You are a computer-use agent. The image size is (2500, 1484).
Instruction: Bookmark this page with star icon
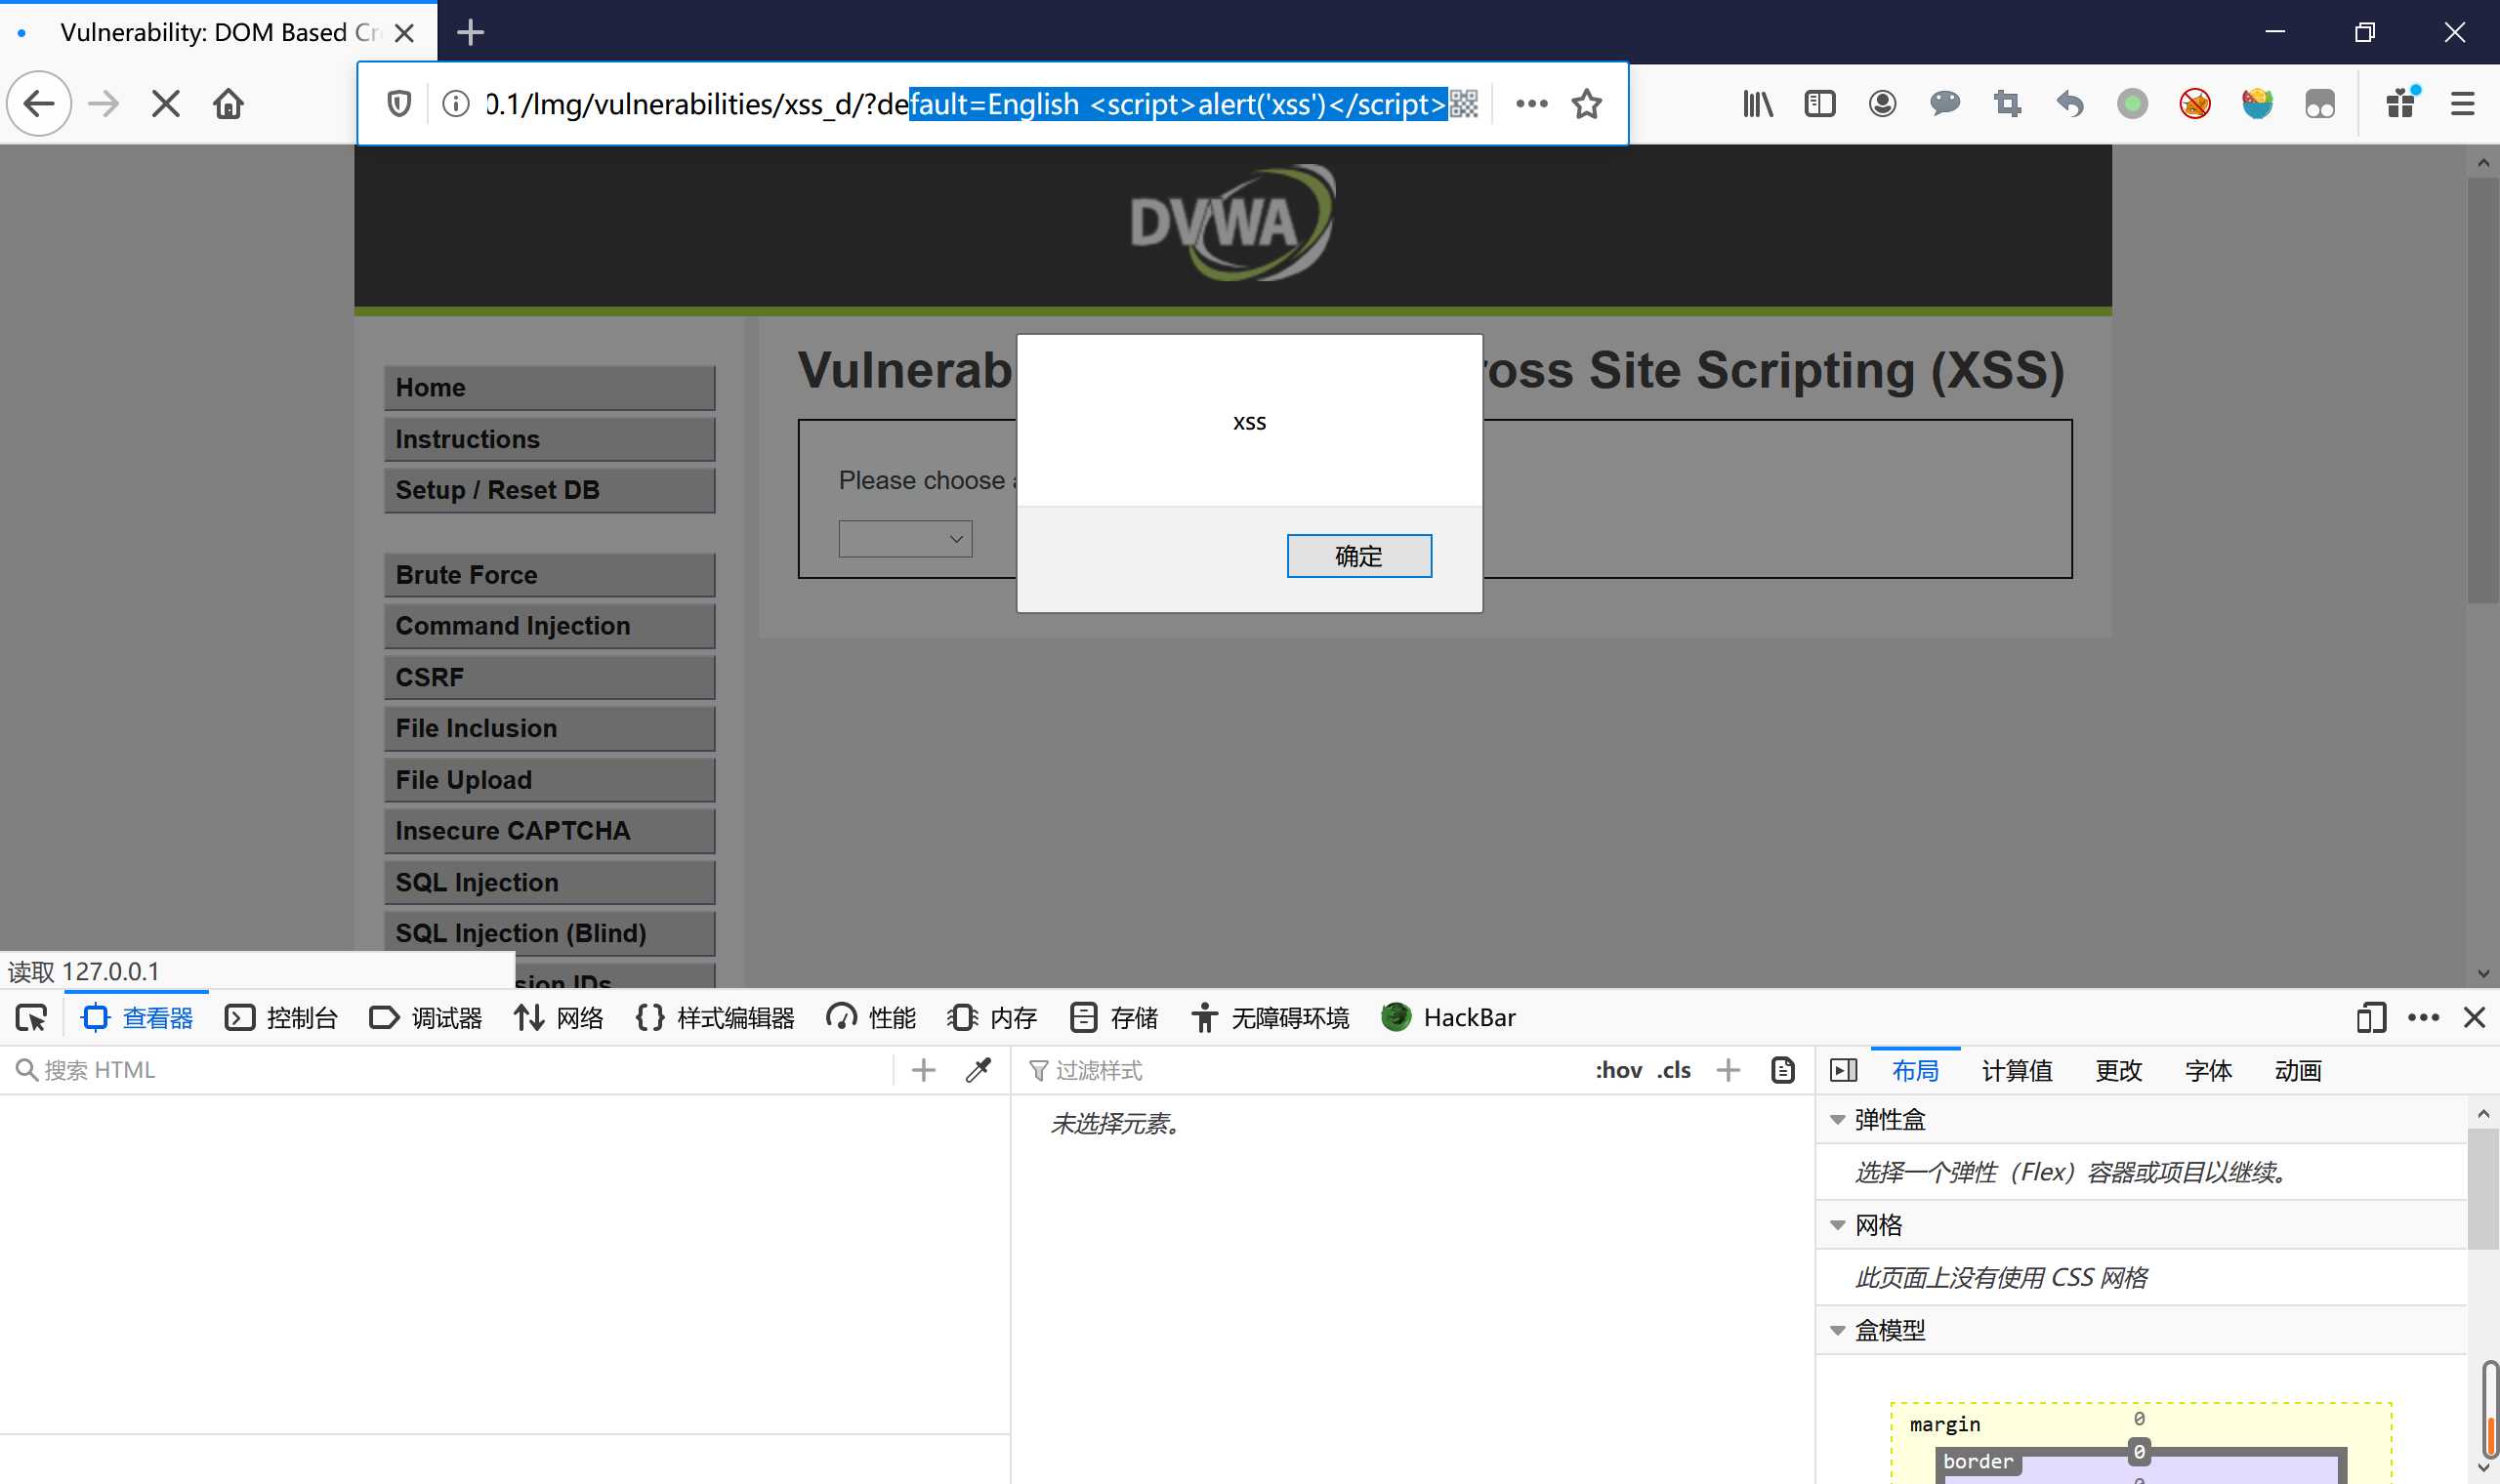(x=1587, y=104)
